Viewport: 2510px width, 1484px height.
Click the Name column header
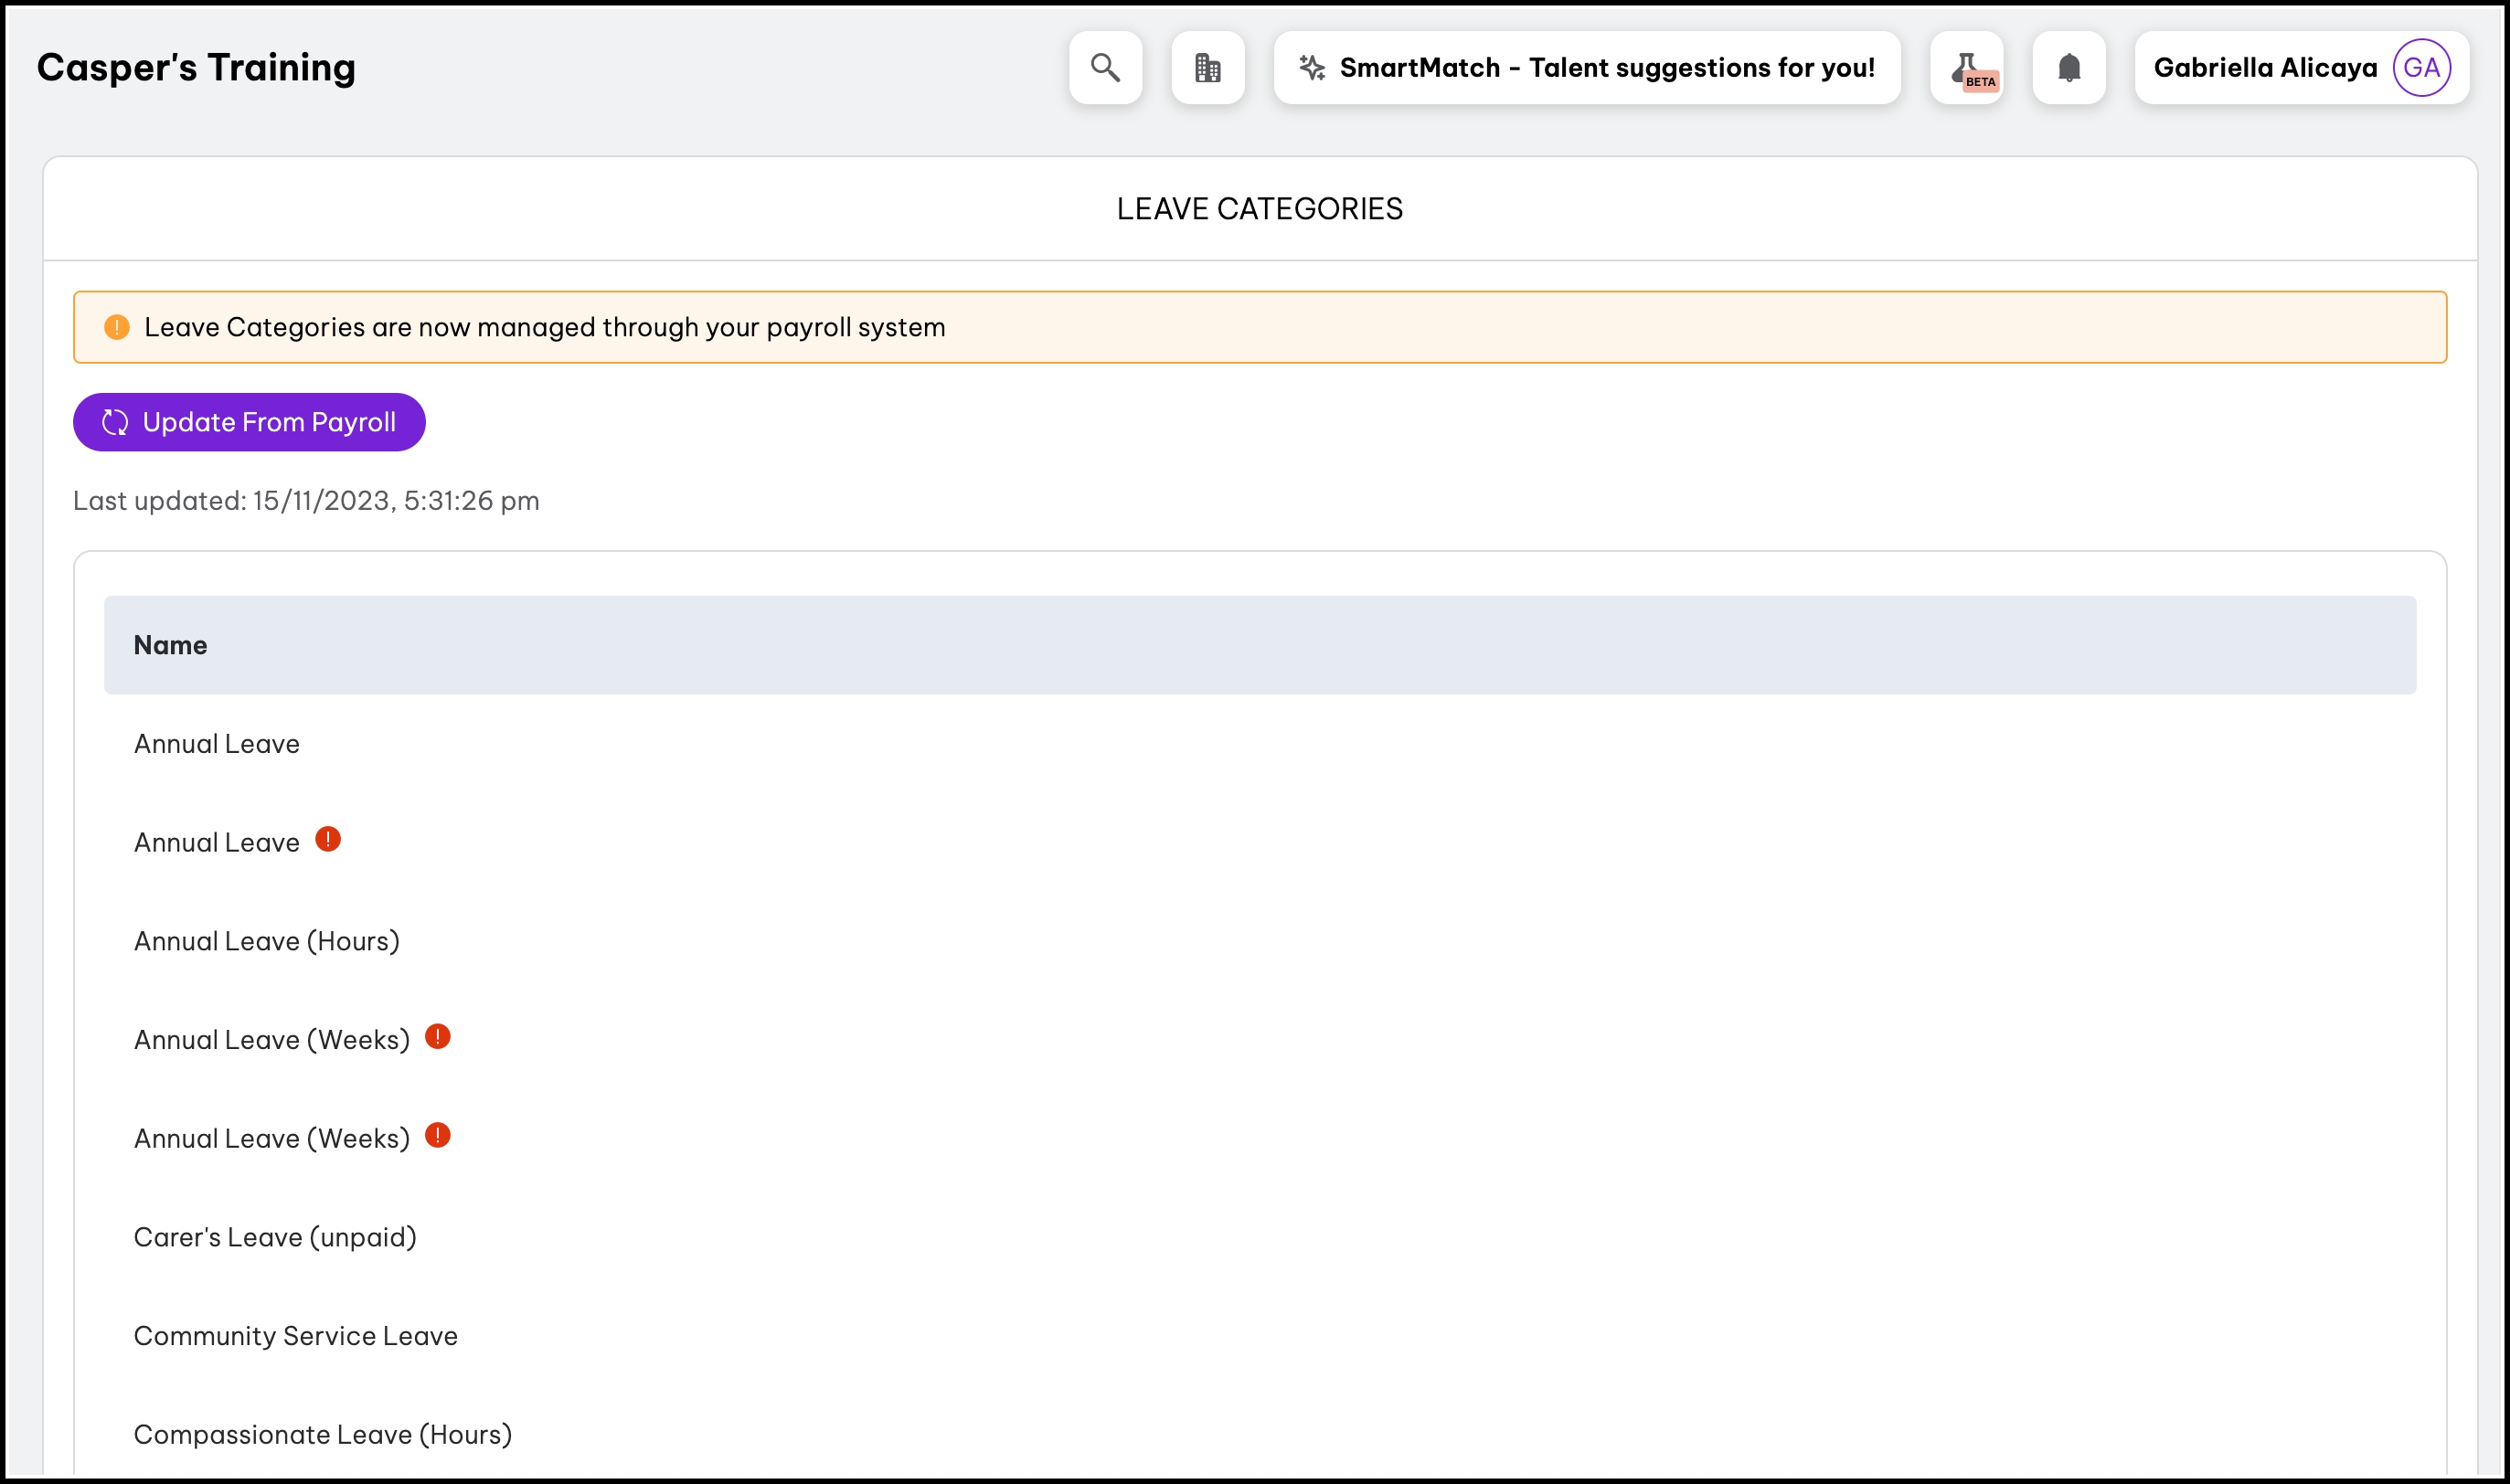[171, 645]
